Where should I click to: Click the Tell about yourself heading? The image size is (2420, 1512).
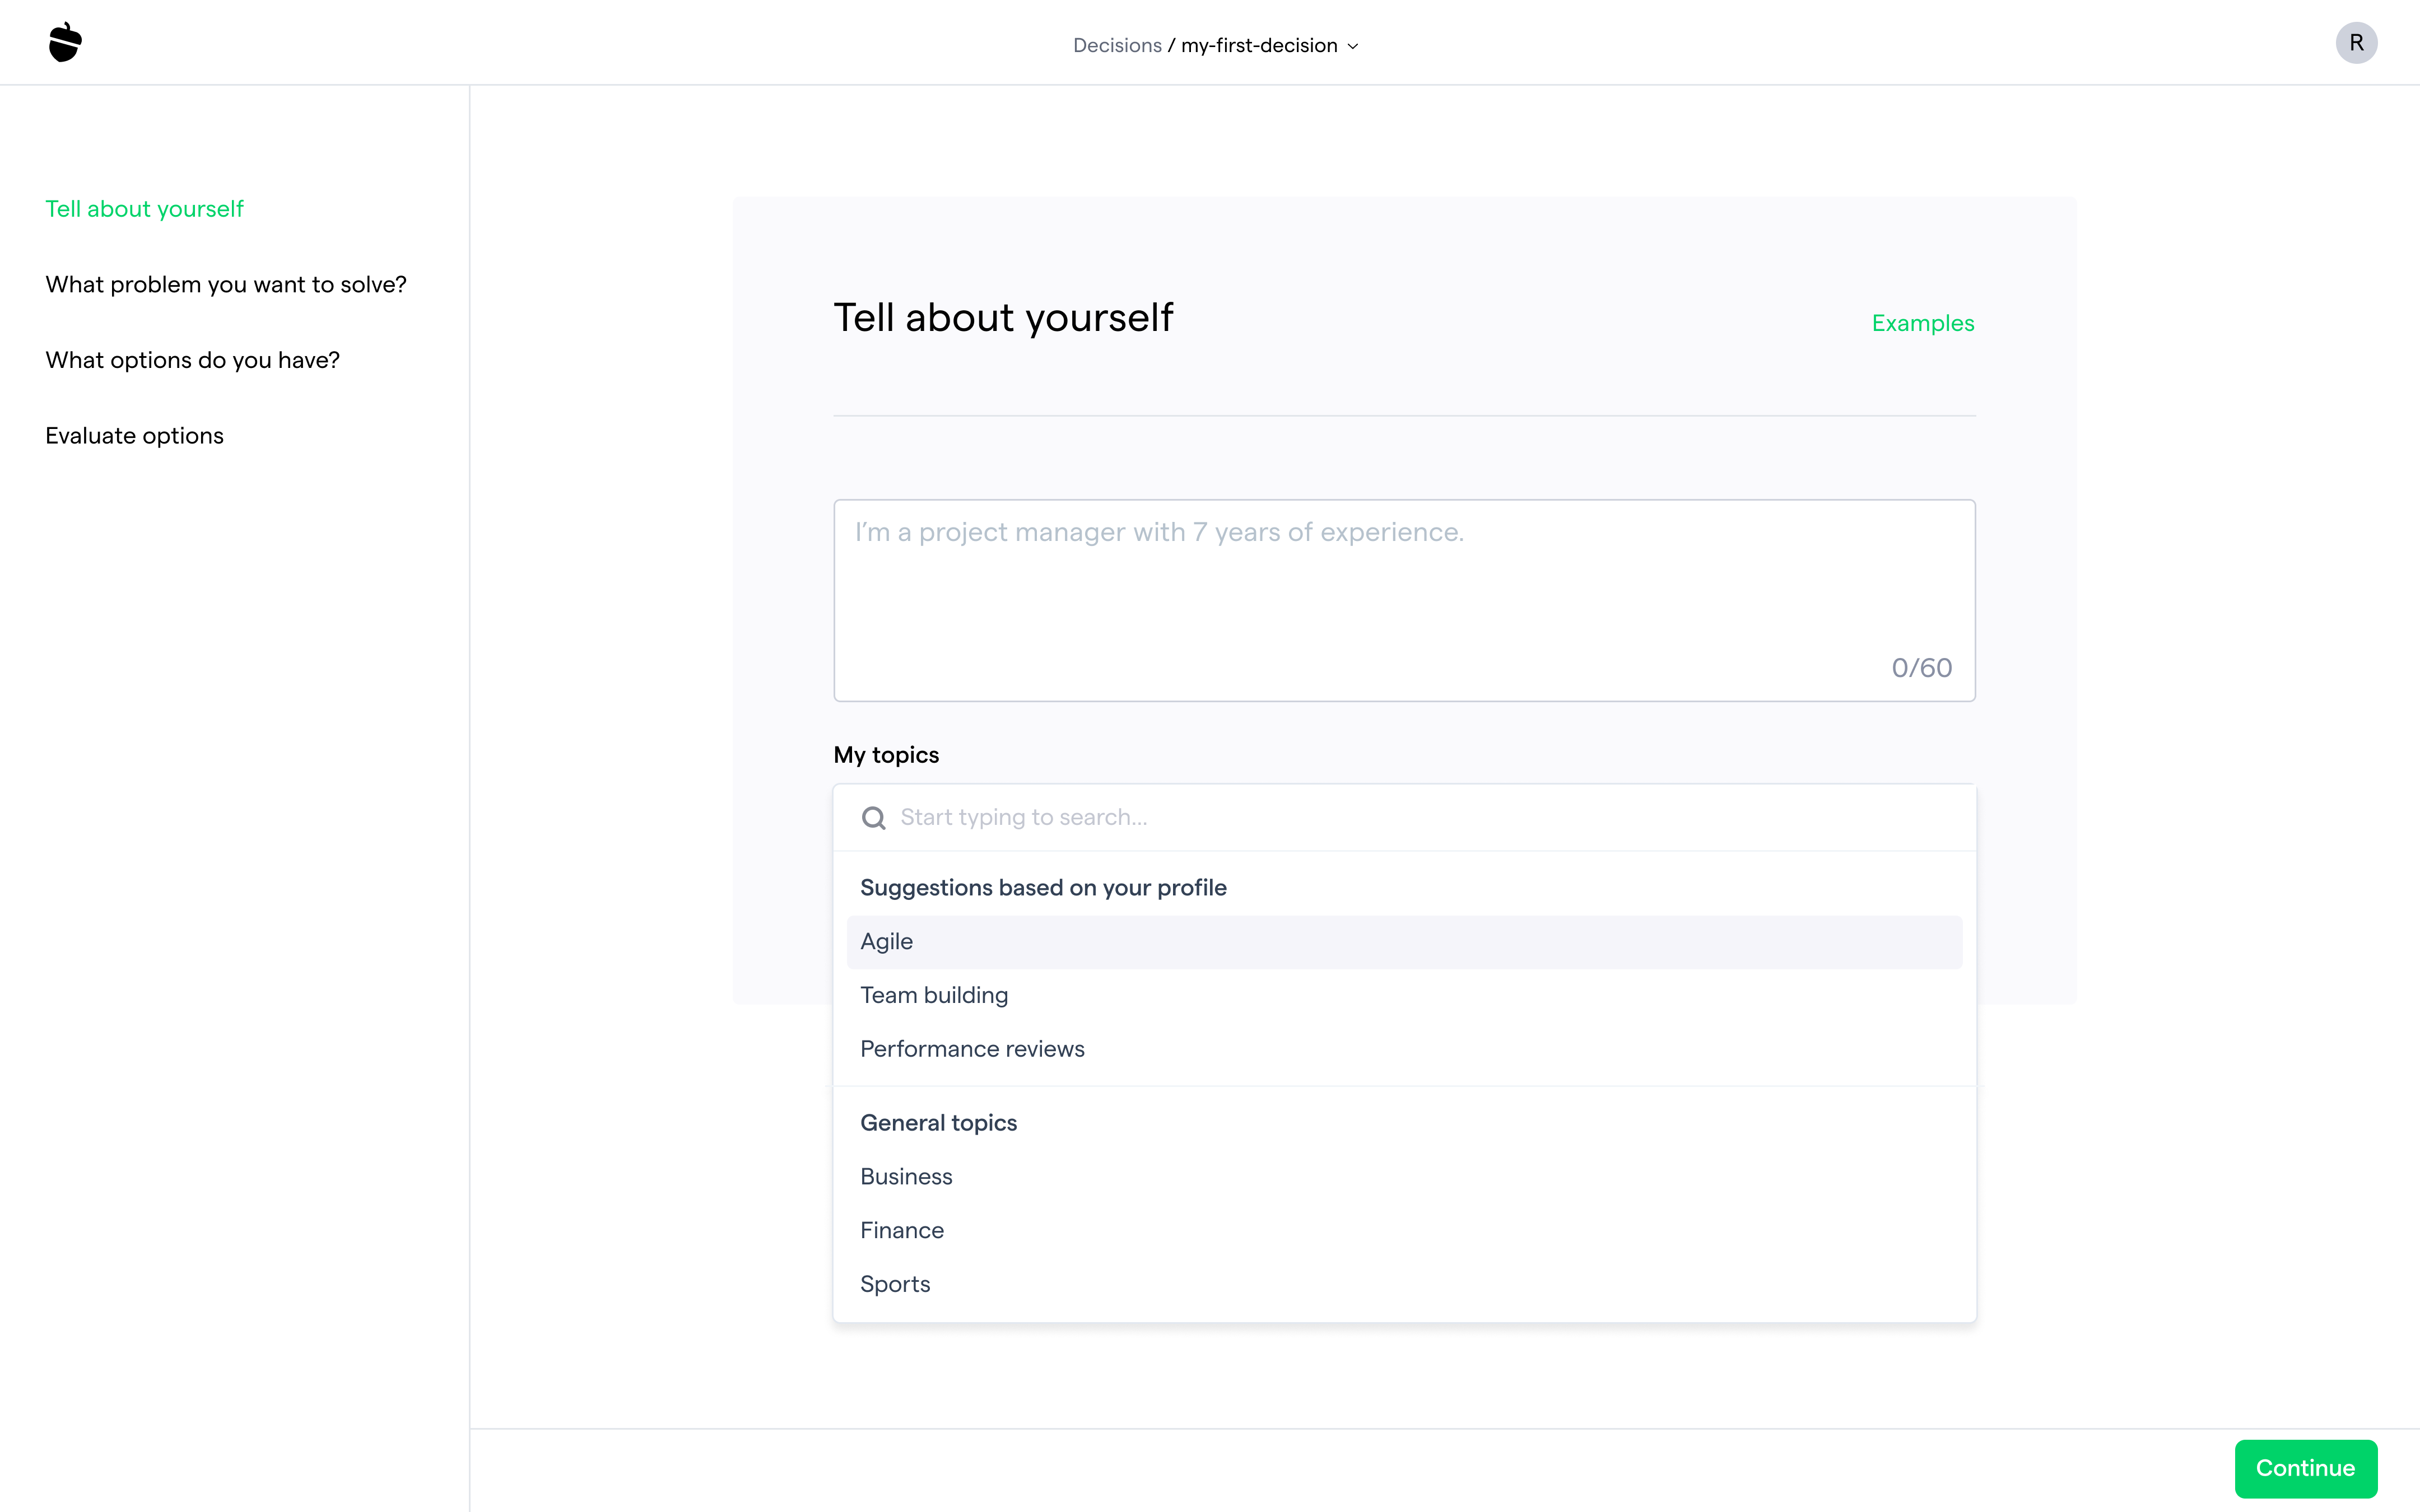click(x=1003, y=318)
